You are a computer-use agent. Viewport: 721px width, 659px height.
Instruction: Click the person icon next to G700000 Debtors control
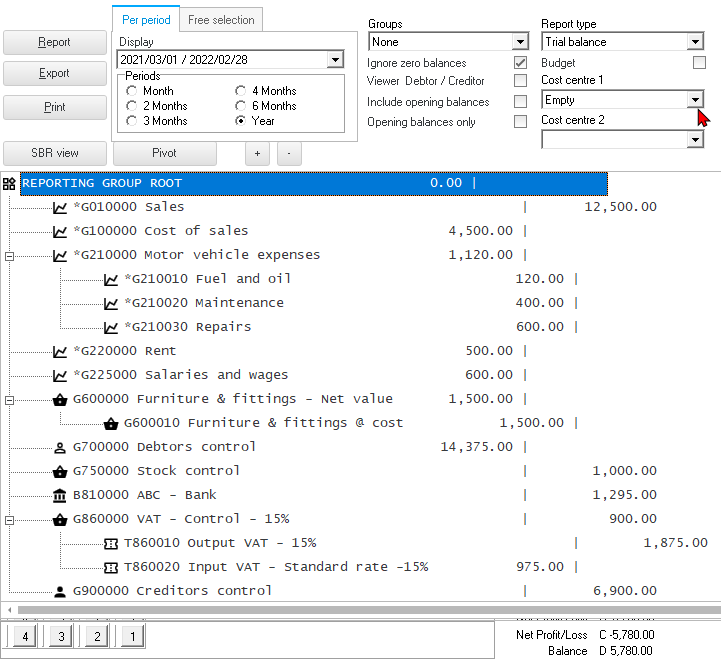60,447
